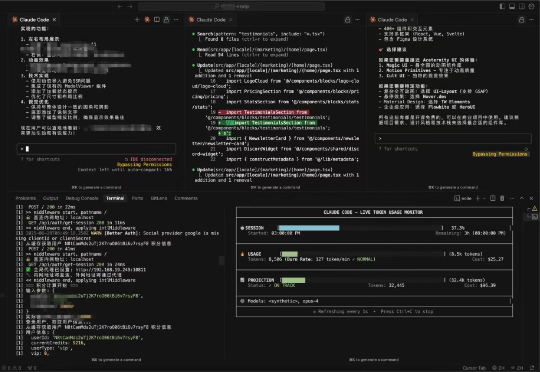Open more actions for middle editor group
Screen dimensions: 540x372
click(357, 20)
